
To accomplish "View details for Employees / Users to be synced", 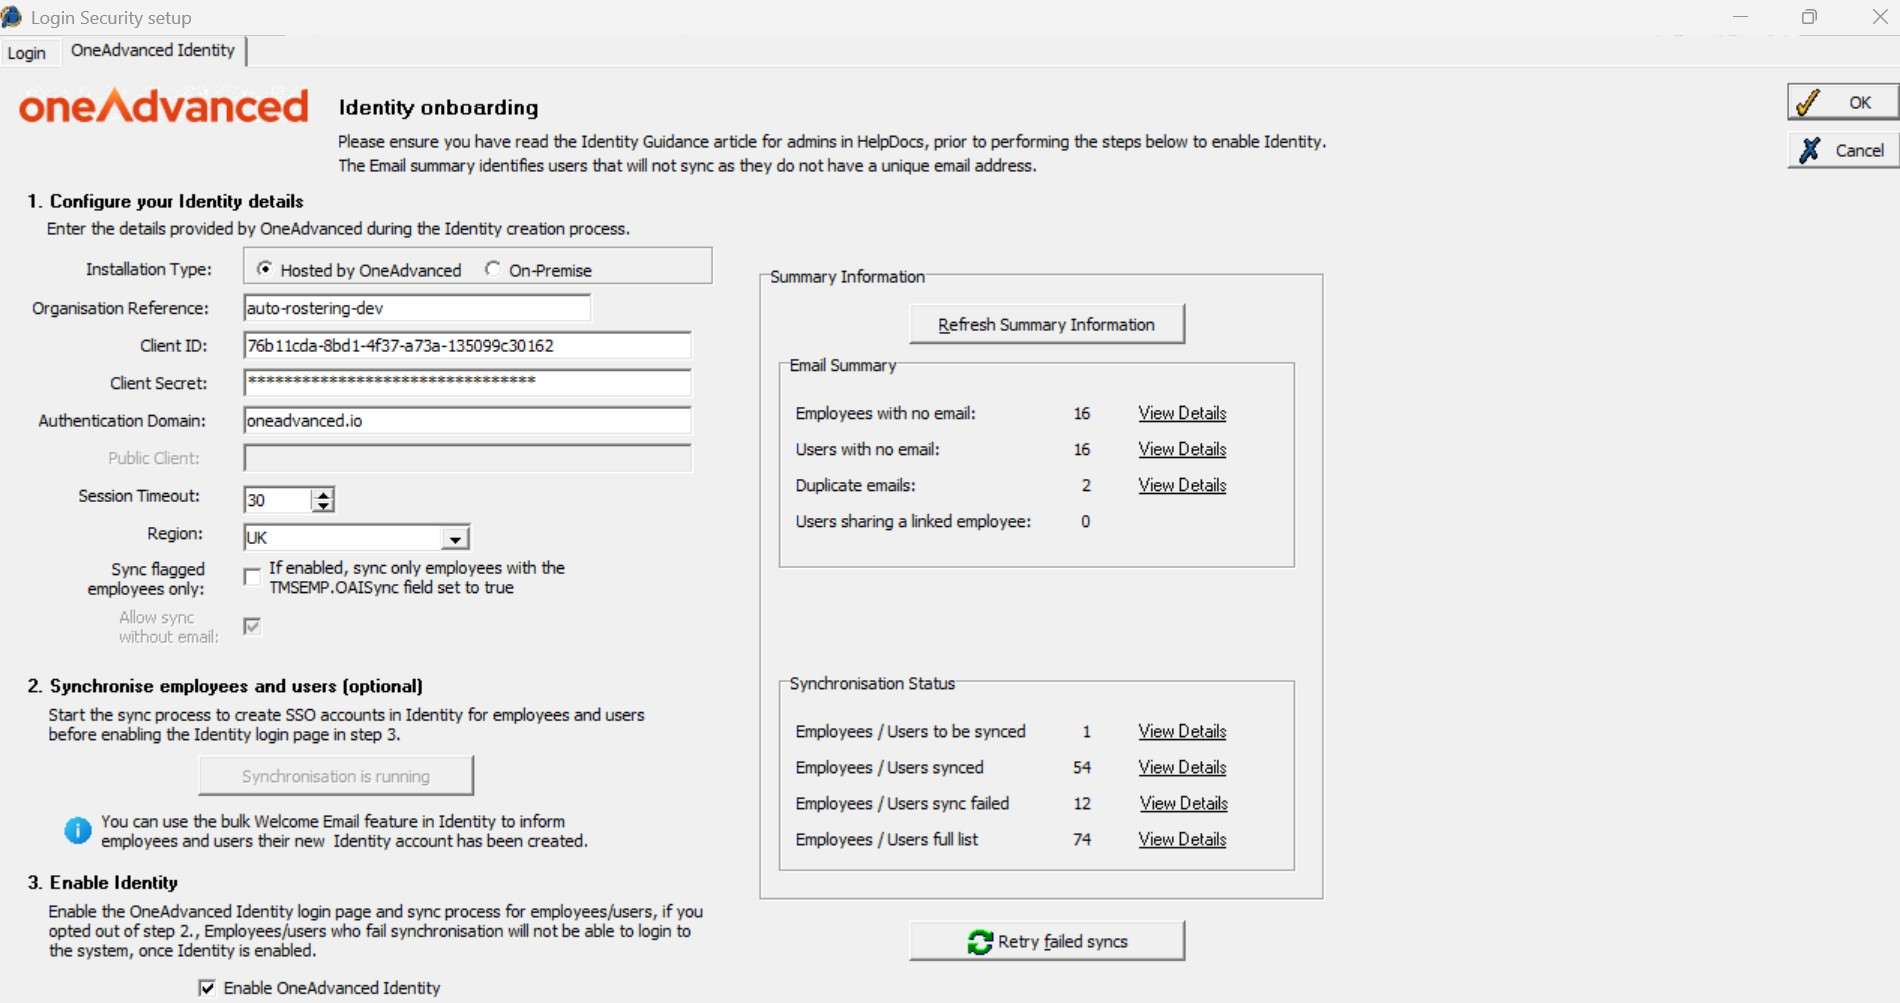I will click(1182, 731).
